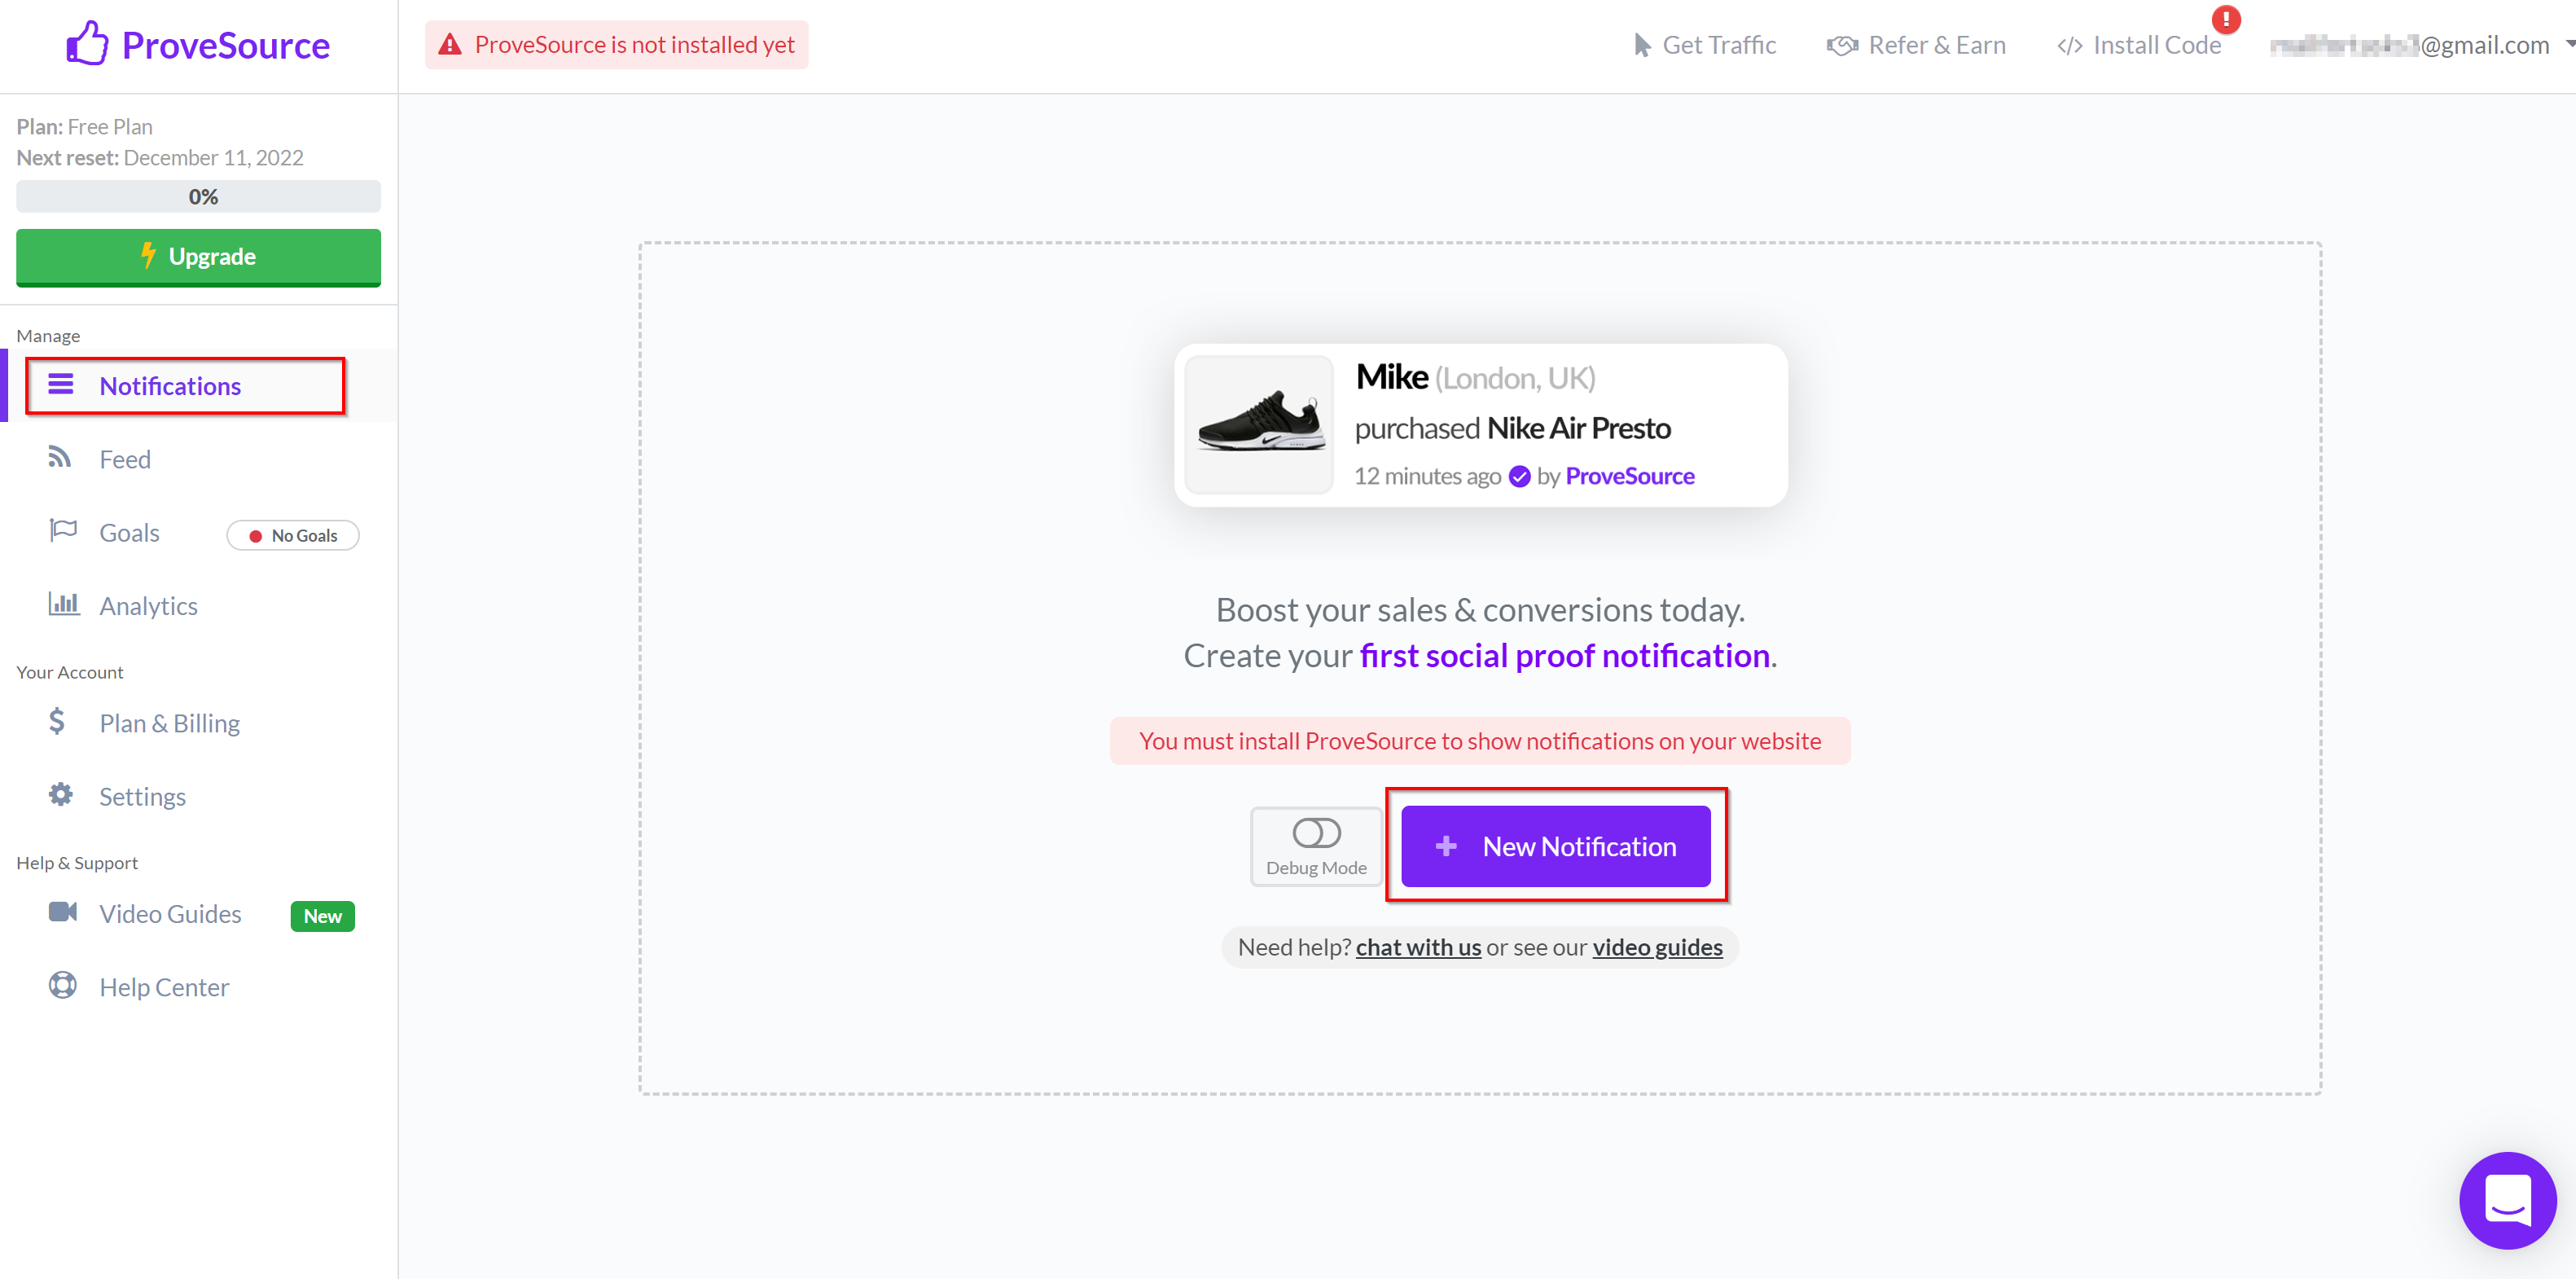The height and width of the screenshot is (1279, 2576).
Task: Click the Plan & Billing dollar icon
Action: pyautogui.click(x=58, y=720)
